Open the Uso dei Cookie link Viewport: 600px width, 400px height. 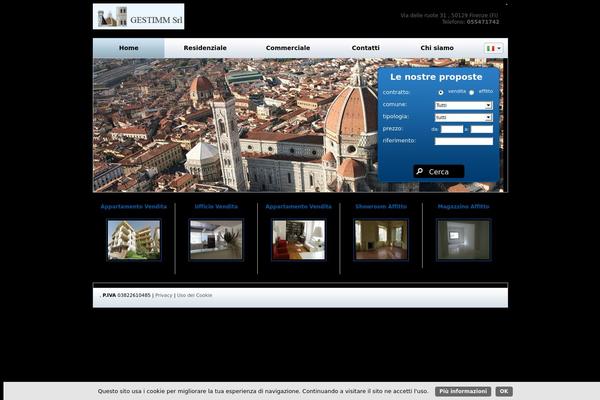coord(194,295)
